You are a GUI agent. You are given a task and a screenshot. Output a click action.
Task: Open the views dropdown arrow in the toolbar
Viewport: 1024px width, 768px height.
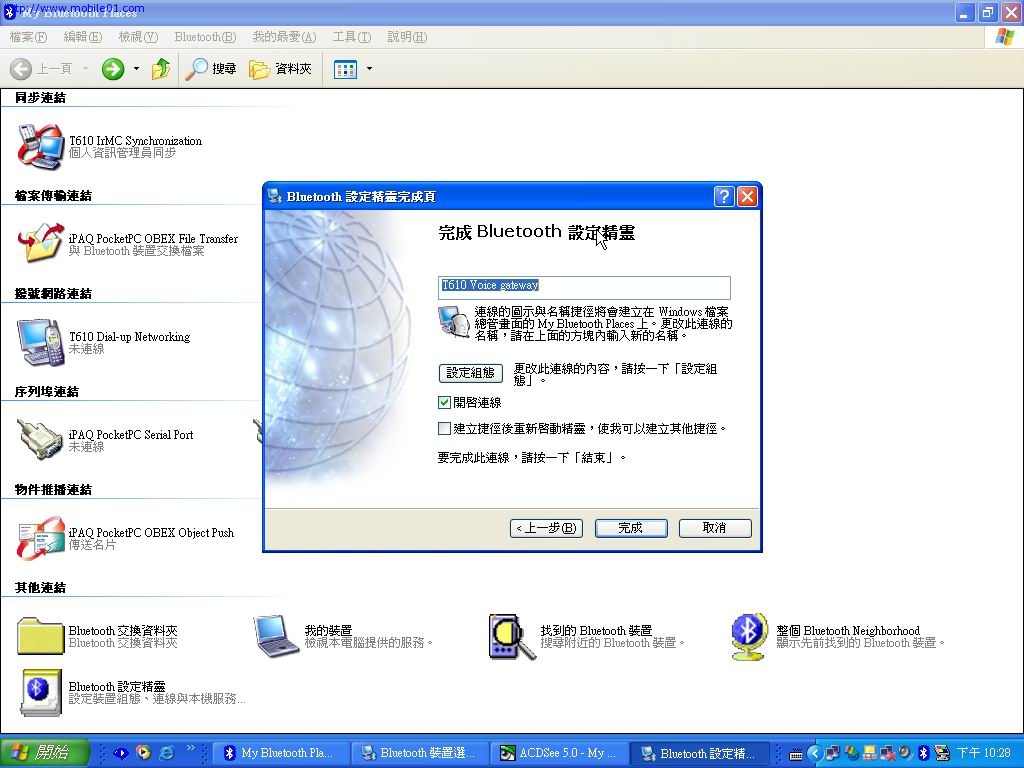(369, 69)
